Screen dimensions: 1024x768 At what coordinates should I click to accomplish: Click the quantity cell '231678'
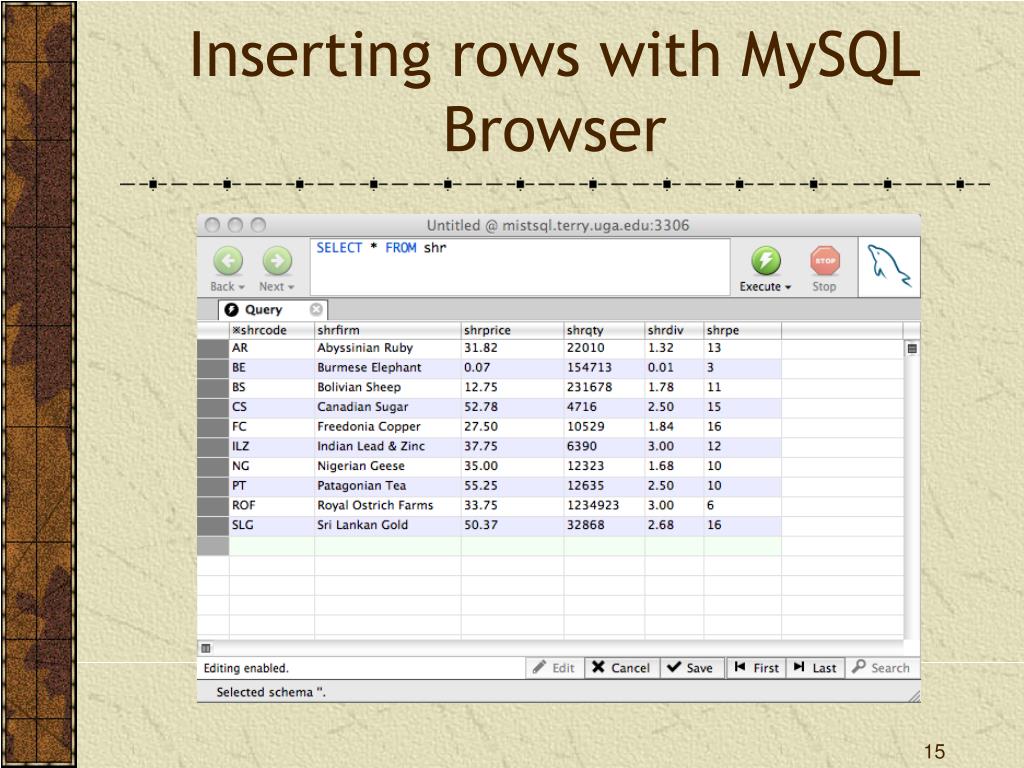coord(605,388)
